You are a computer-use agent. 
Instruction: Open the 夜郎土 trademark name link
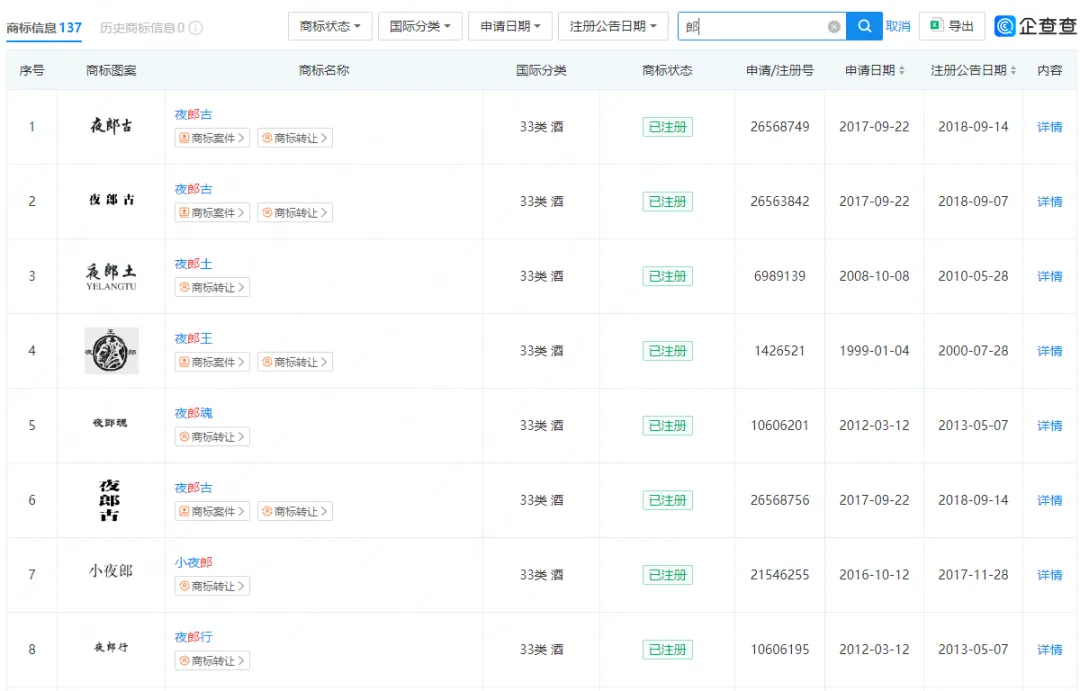point(194,264)
